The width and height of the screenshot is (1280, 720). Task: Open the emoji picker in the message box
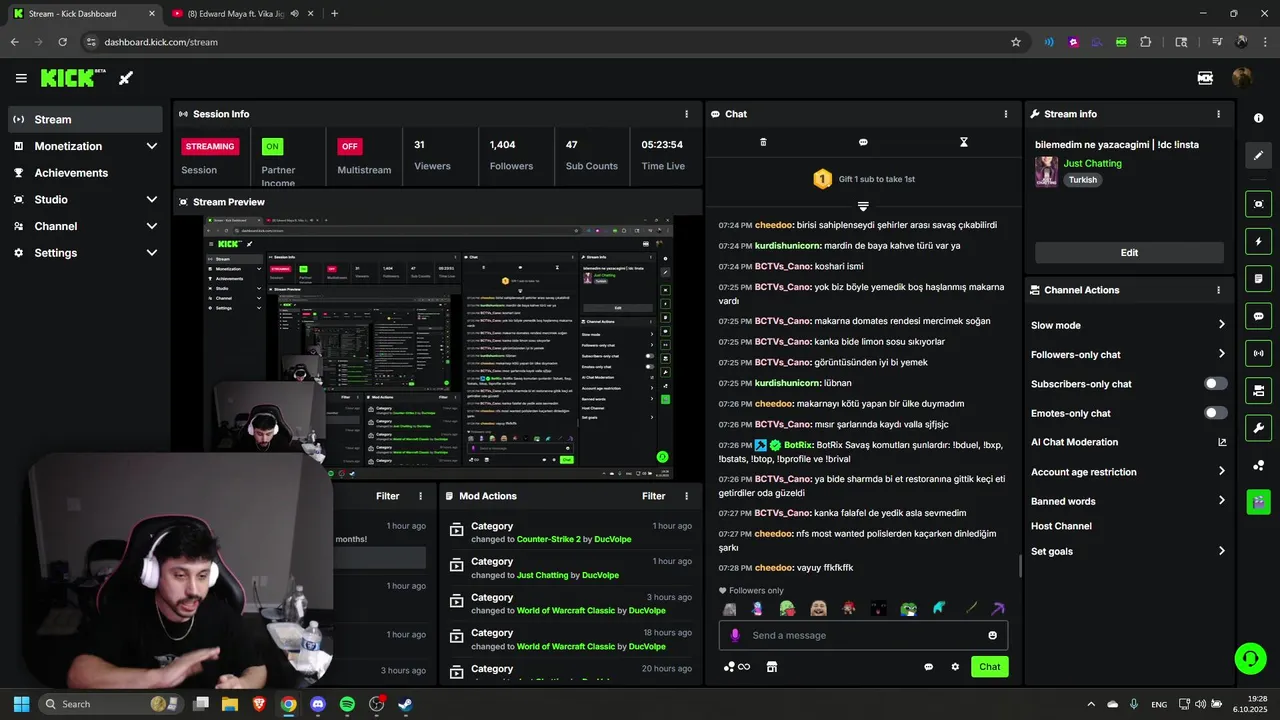click(992, 635)
